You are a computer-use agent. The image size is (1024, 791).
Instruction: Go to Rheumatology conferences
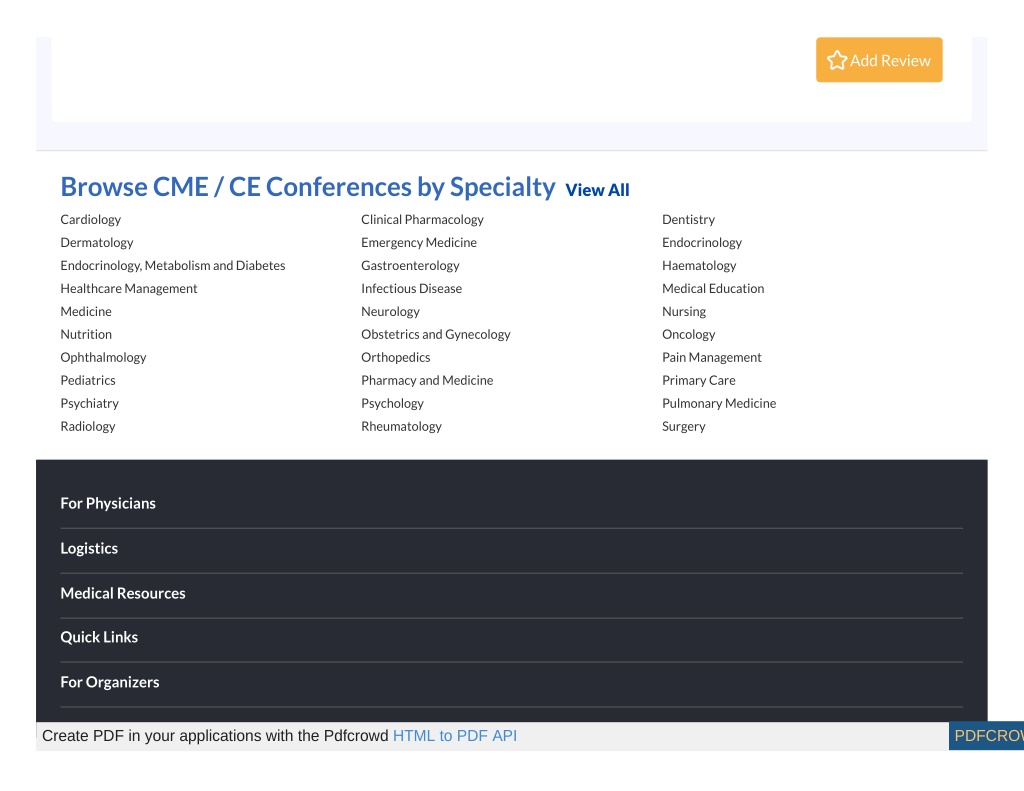402,426
